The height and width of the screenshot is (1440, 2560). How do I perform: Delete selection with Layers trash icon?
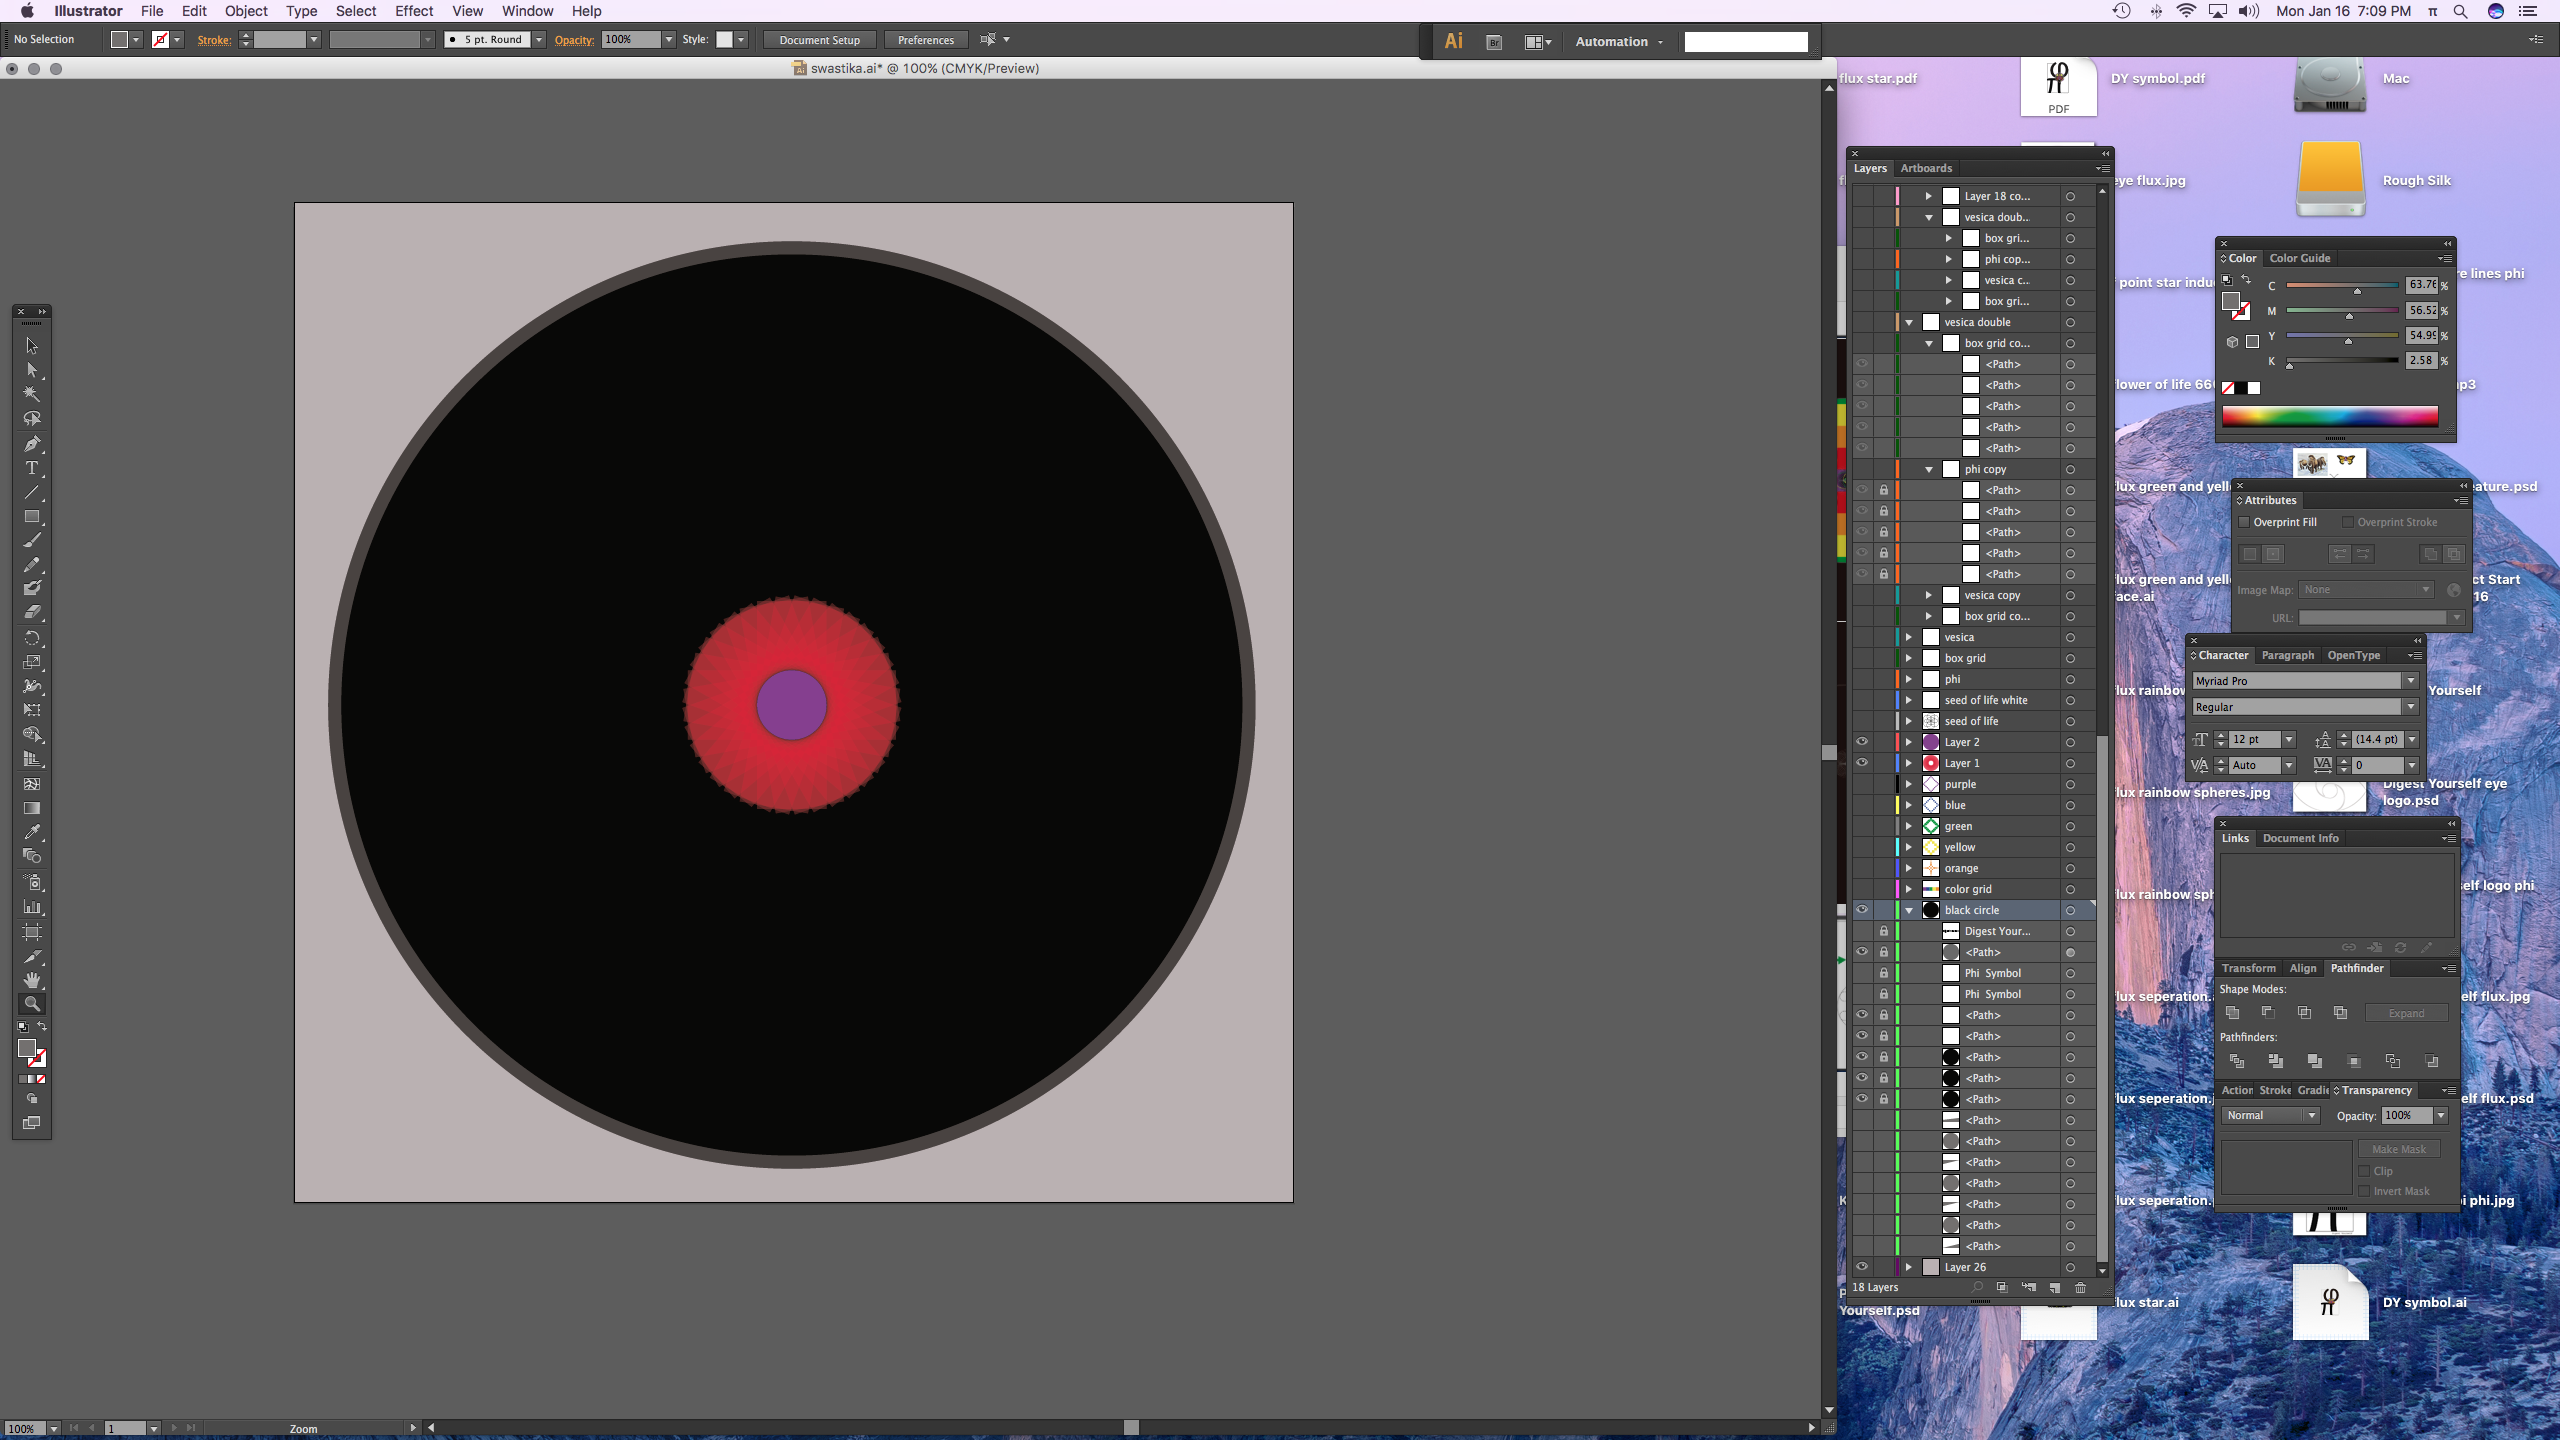click(2081, 1288)
